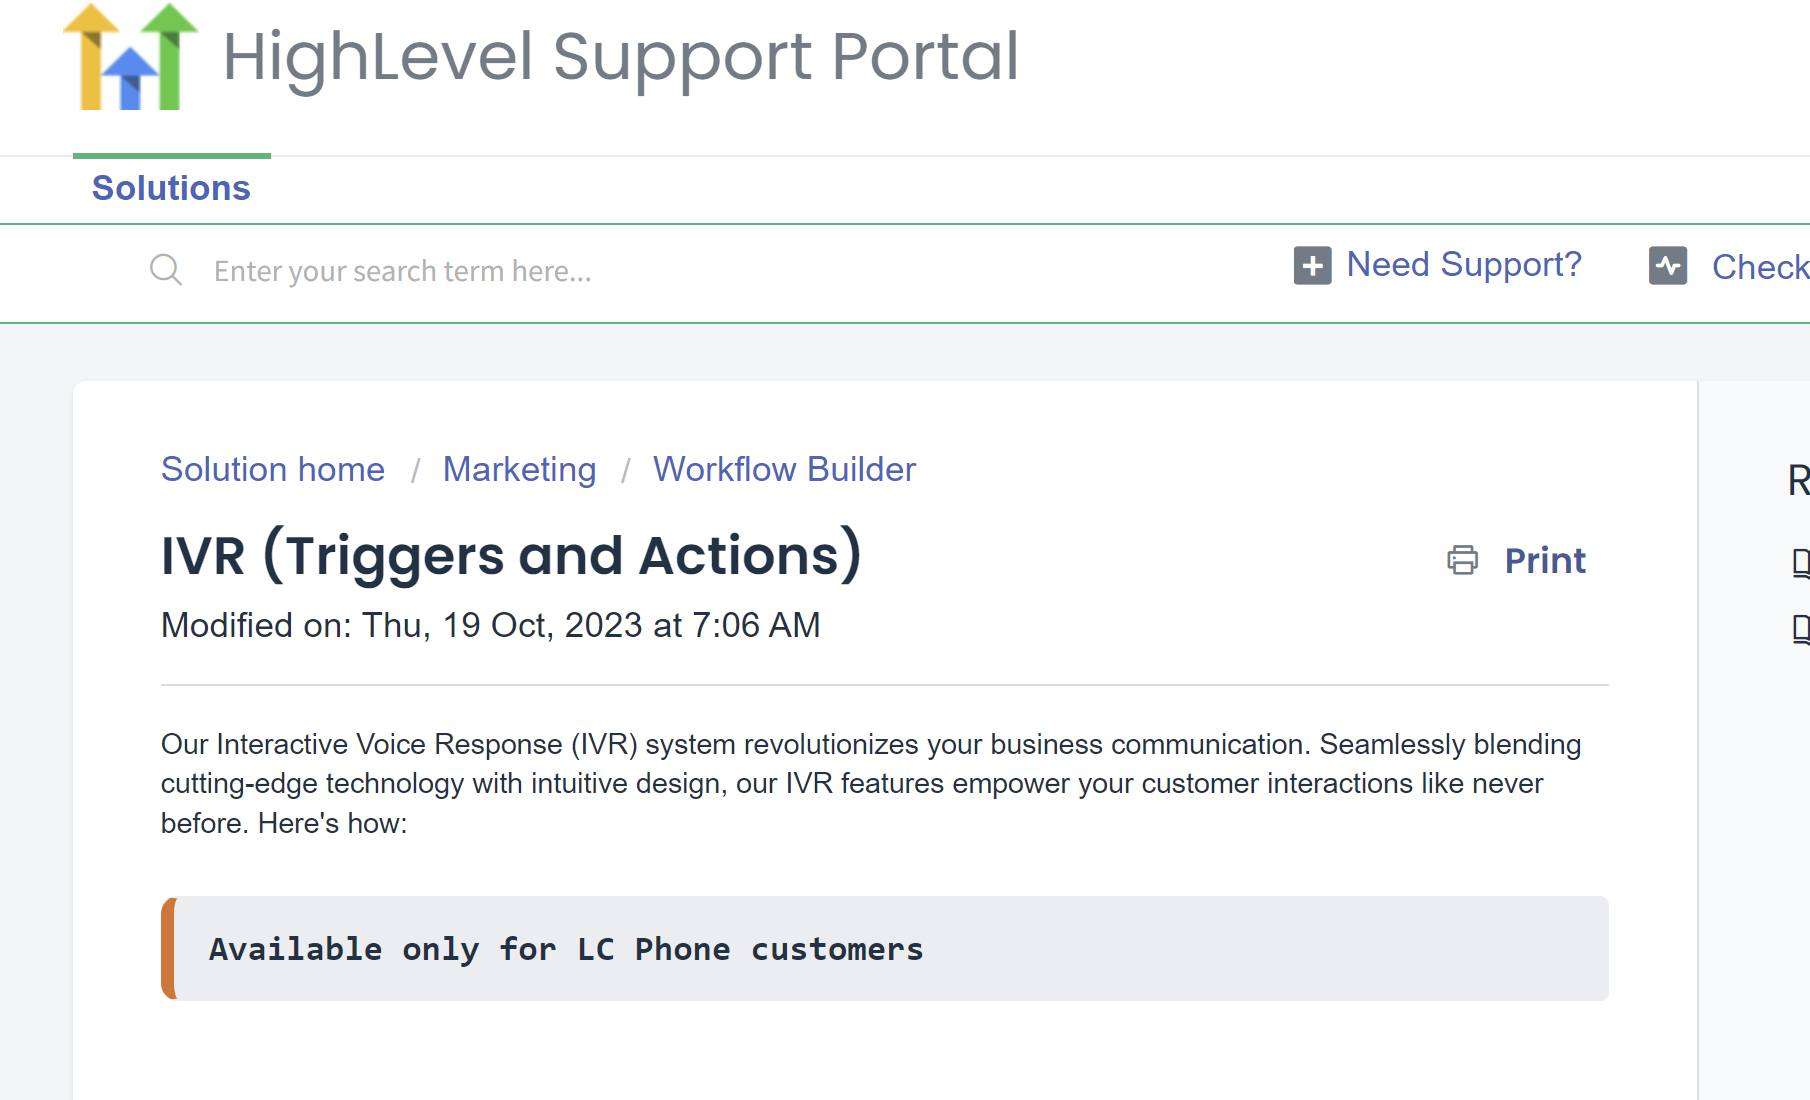Open the Need Support? link
The image size is (1810, 1100).
pos(1464,265)
